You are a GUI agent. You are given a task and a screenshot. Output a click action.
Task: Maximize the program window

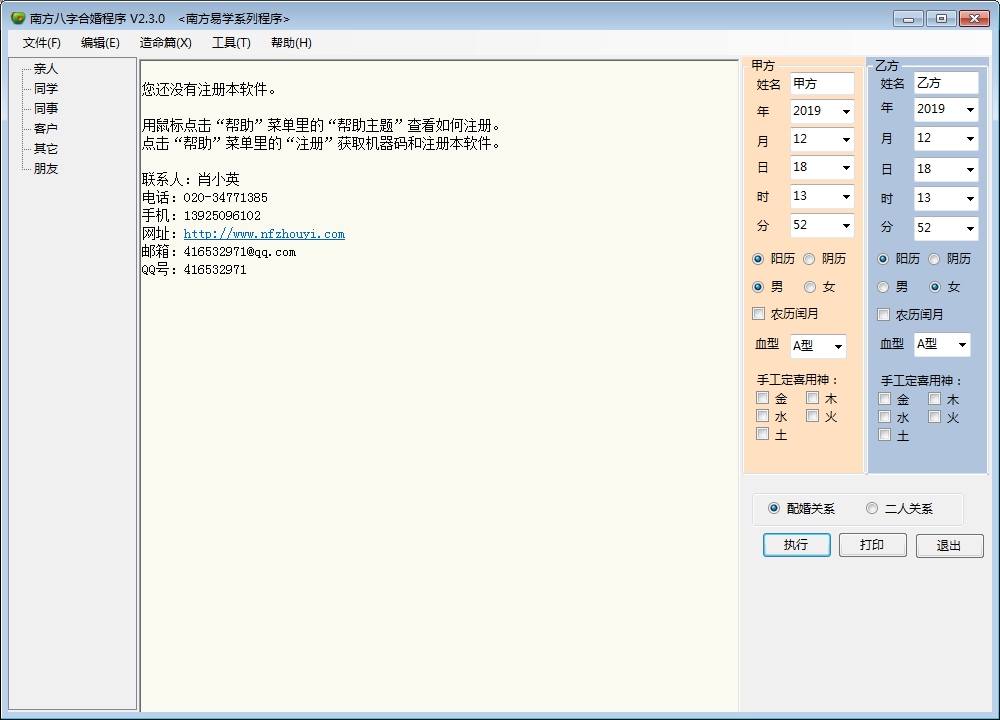click(941, 18)
